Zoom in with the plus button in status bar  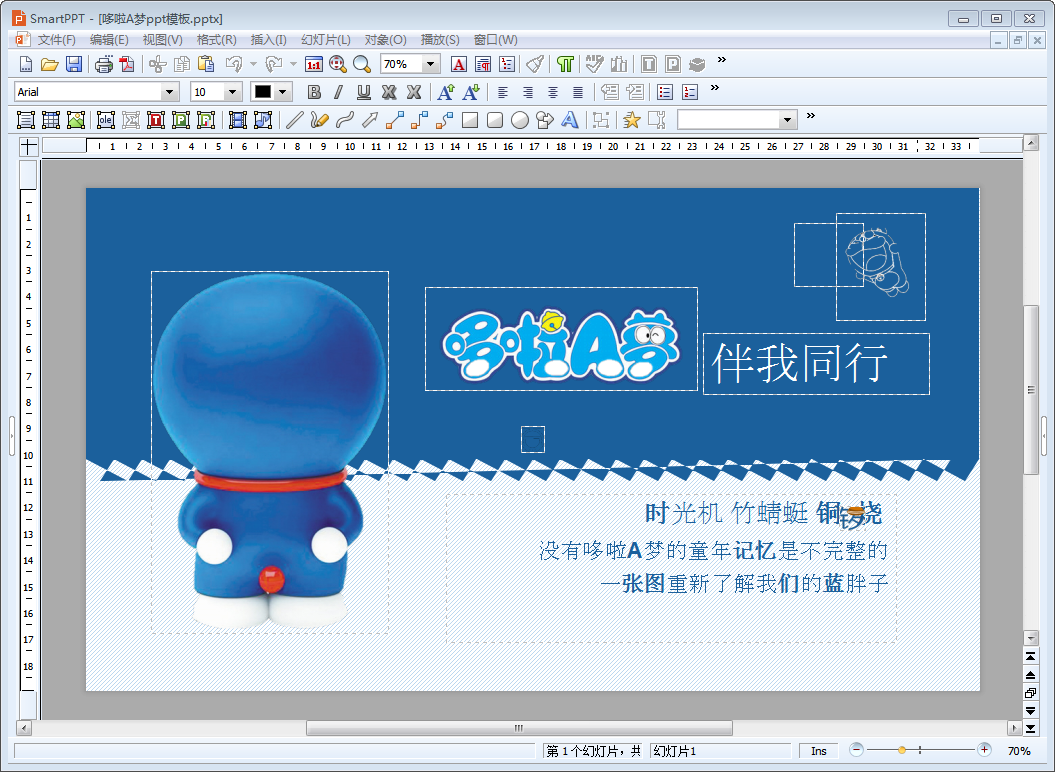(984, 750)
